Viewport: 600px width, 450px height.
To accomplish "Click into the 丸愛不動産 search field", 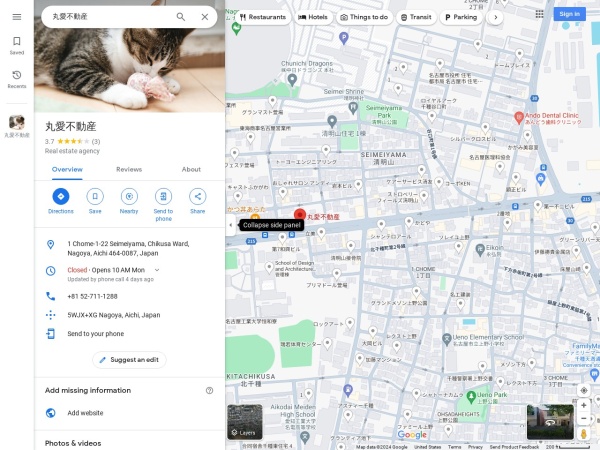I will [111, 17].
